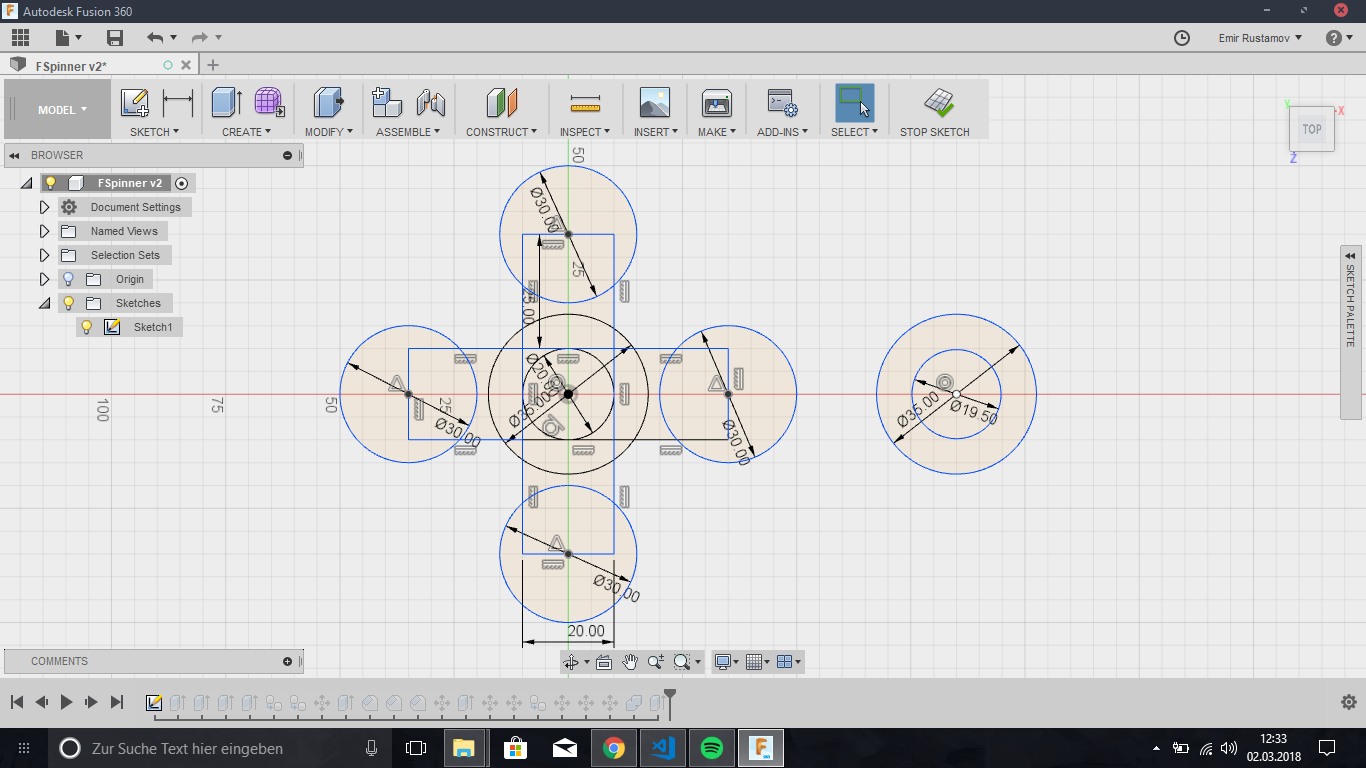Expand the Named Views folder
Screen dimensions: 1366x768
(44, 231)
